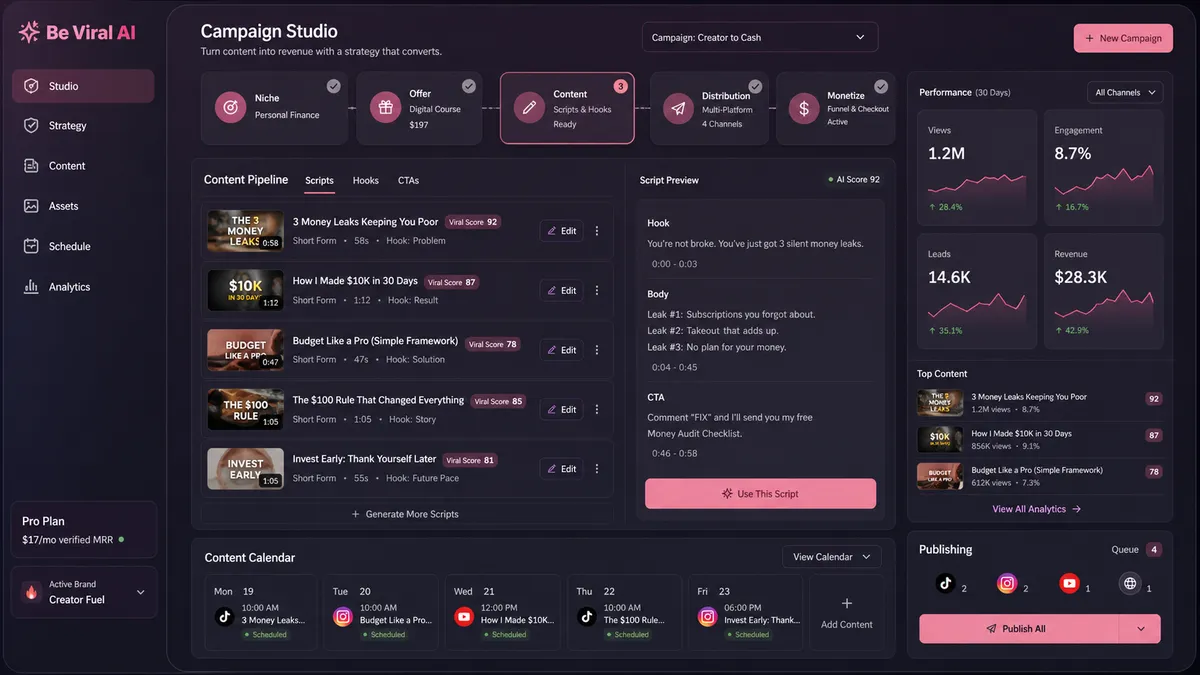Screen dimensions: 1200x675
Task: Toggle the Distribution step checkmark
Action: [x=755, y=86]
